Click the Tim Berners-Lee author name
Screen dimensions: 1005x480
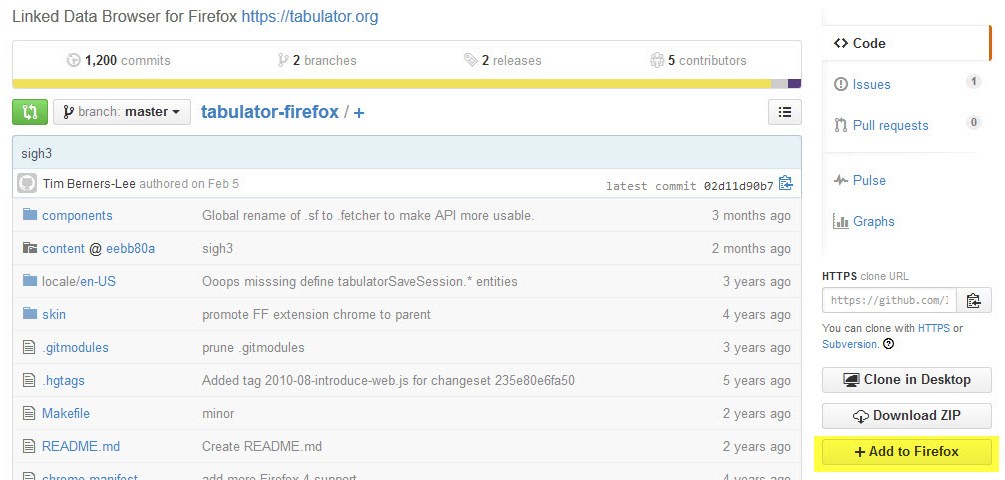click(89, 184)
